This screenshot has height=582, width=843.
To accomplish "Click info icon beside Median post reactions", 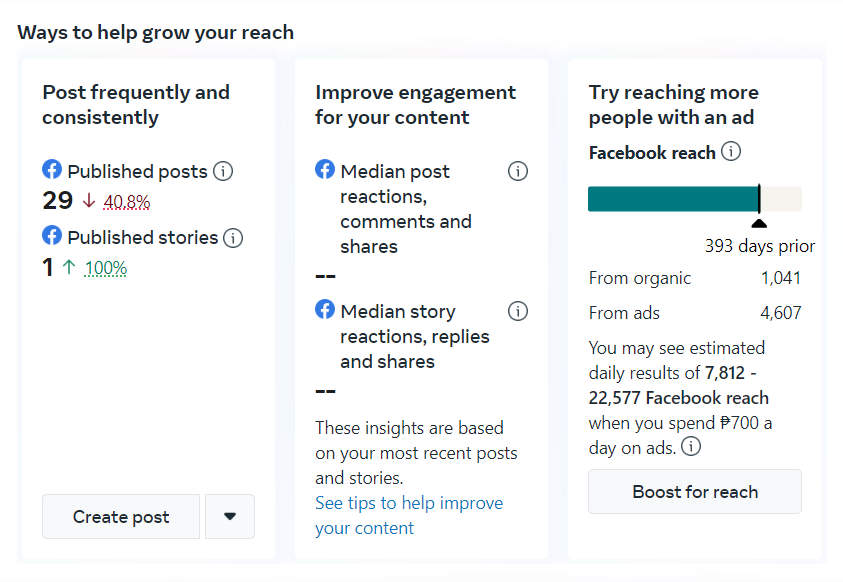I will click(x=518, y=171).
